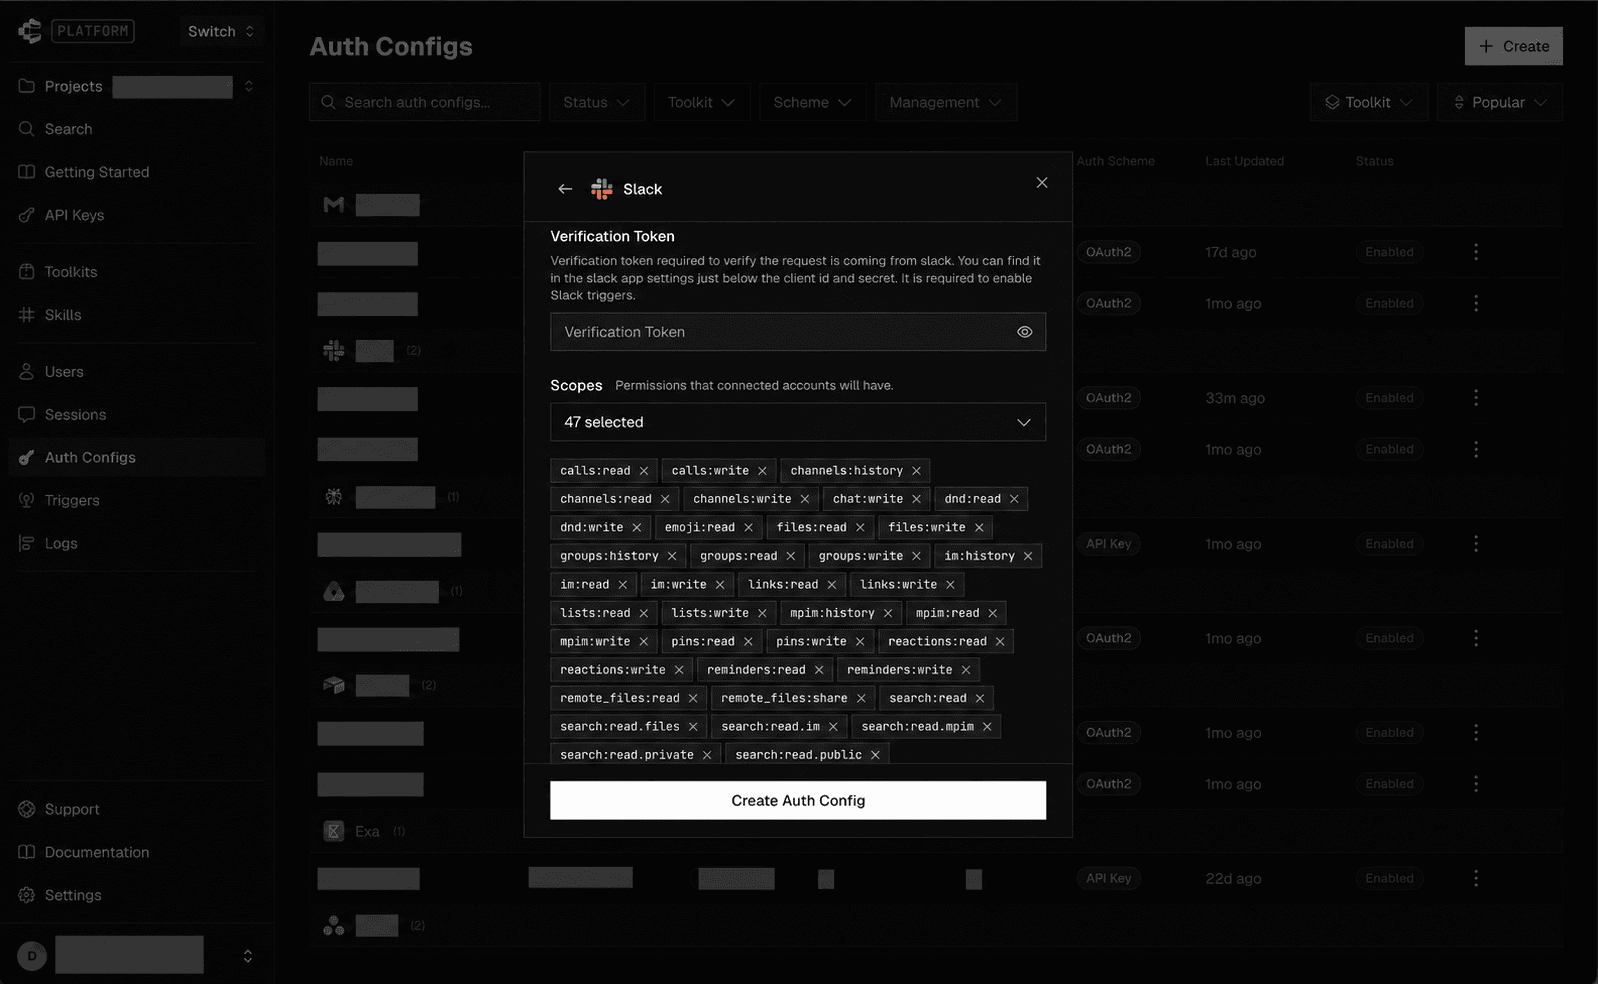Remove the search:read.public scope tag
This screenshot has height=984, width=1598.
875,755
